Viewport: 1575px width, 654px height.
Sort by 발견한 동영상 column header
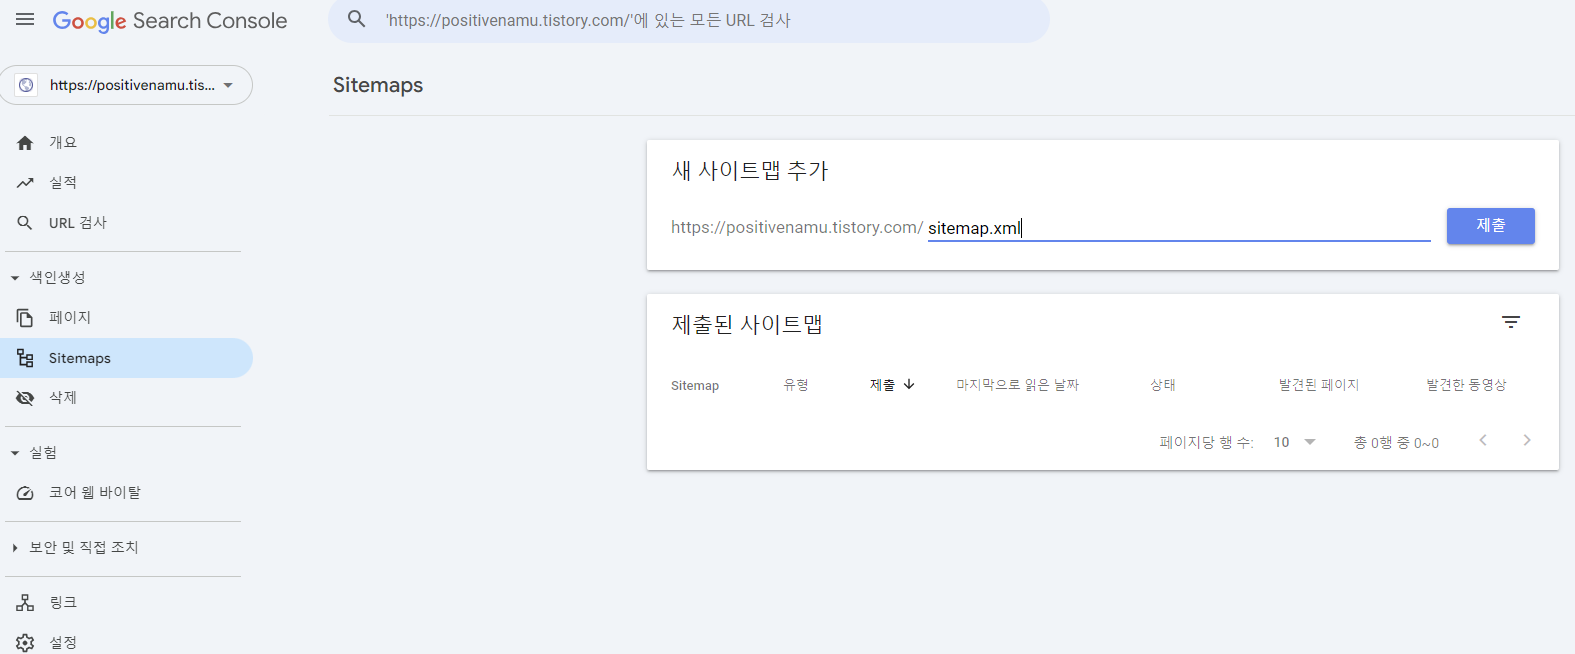(1466, 385)
